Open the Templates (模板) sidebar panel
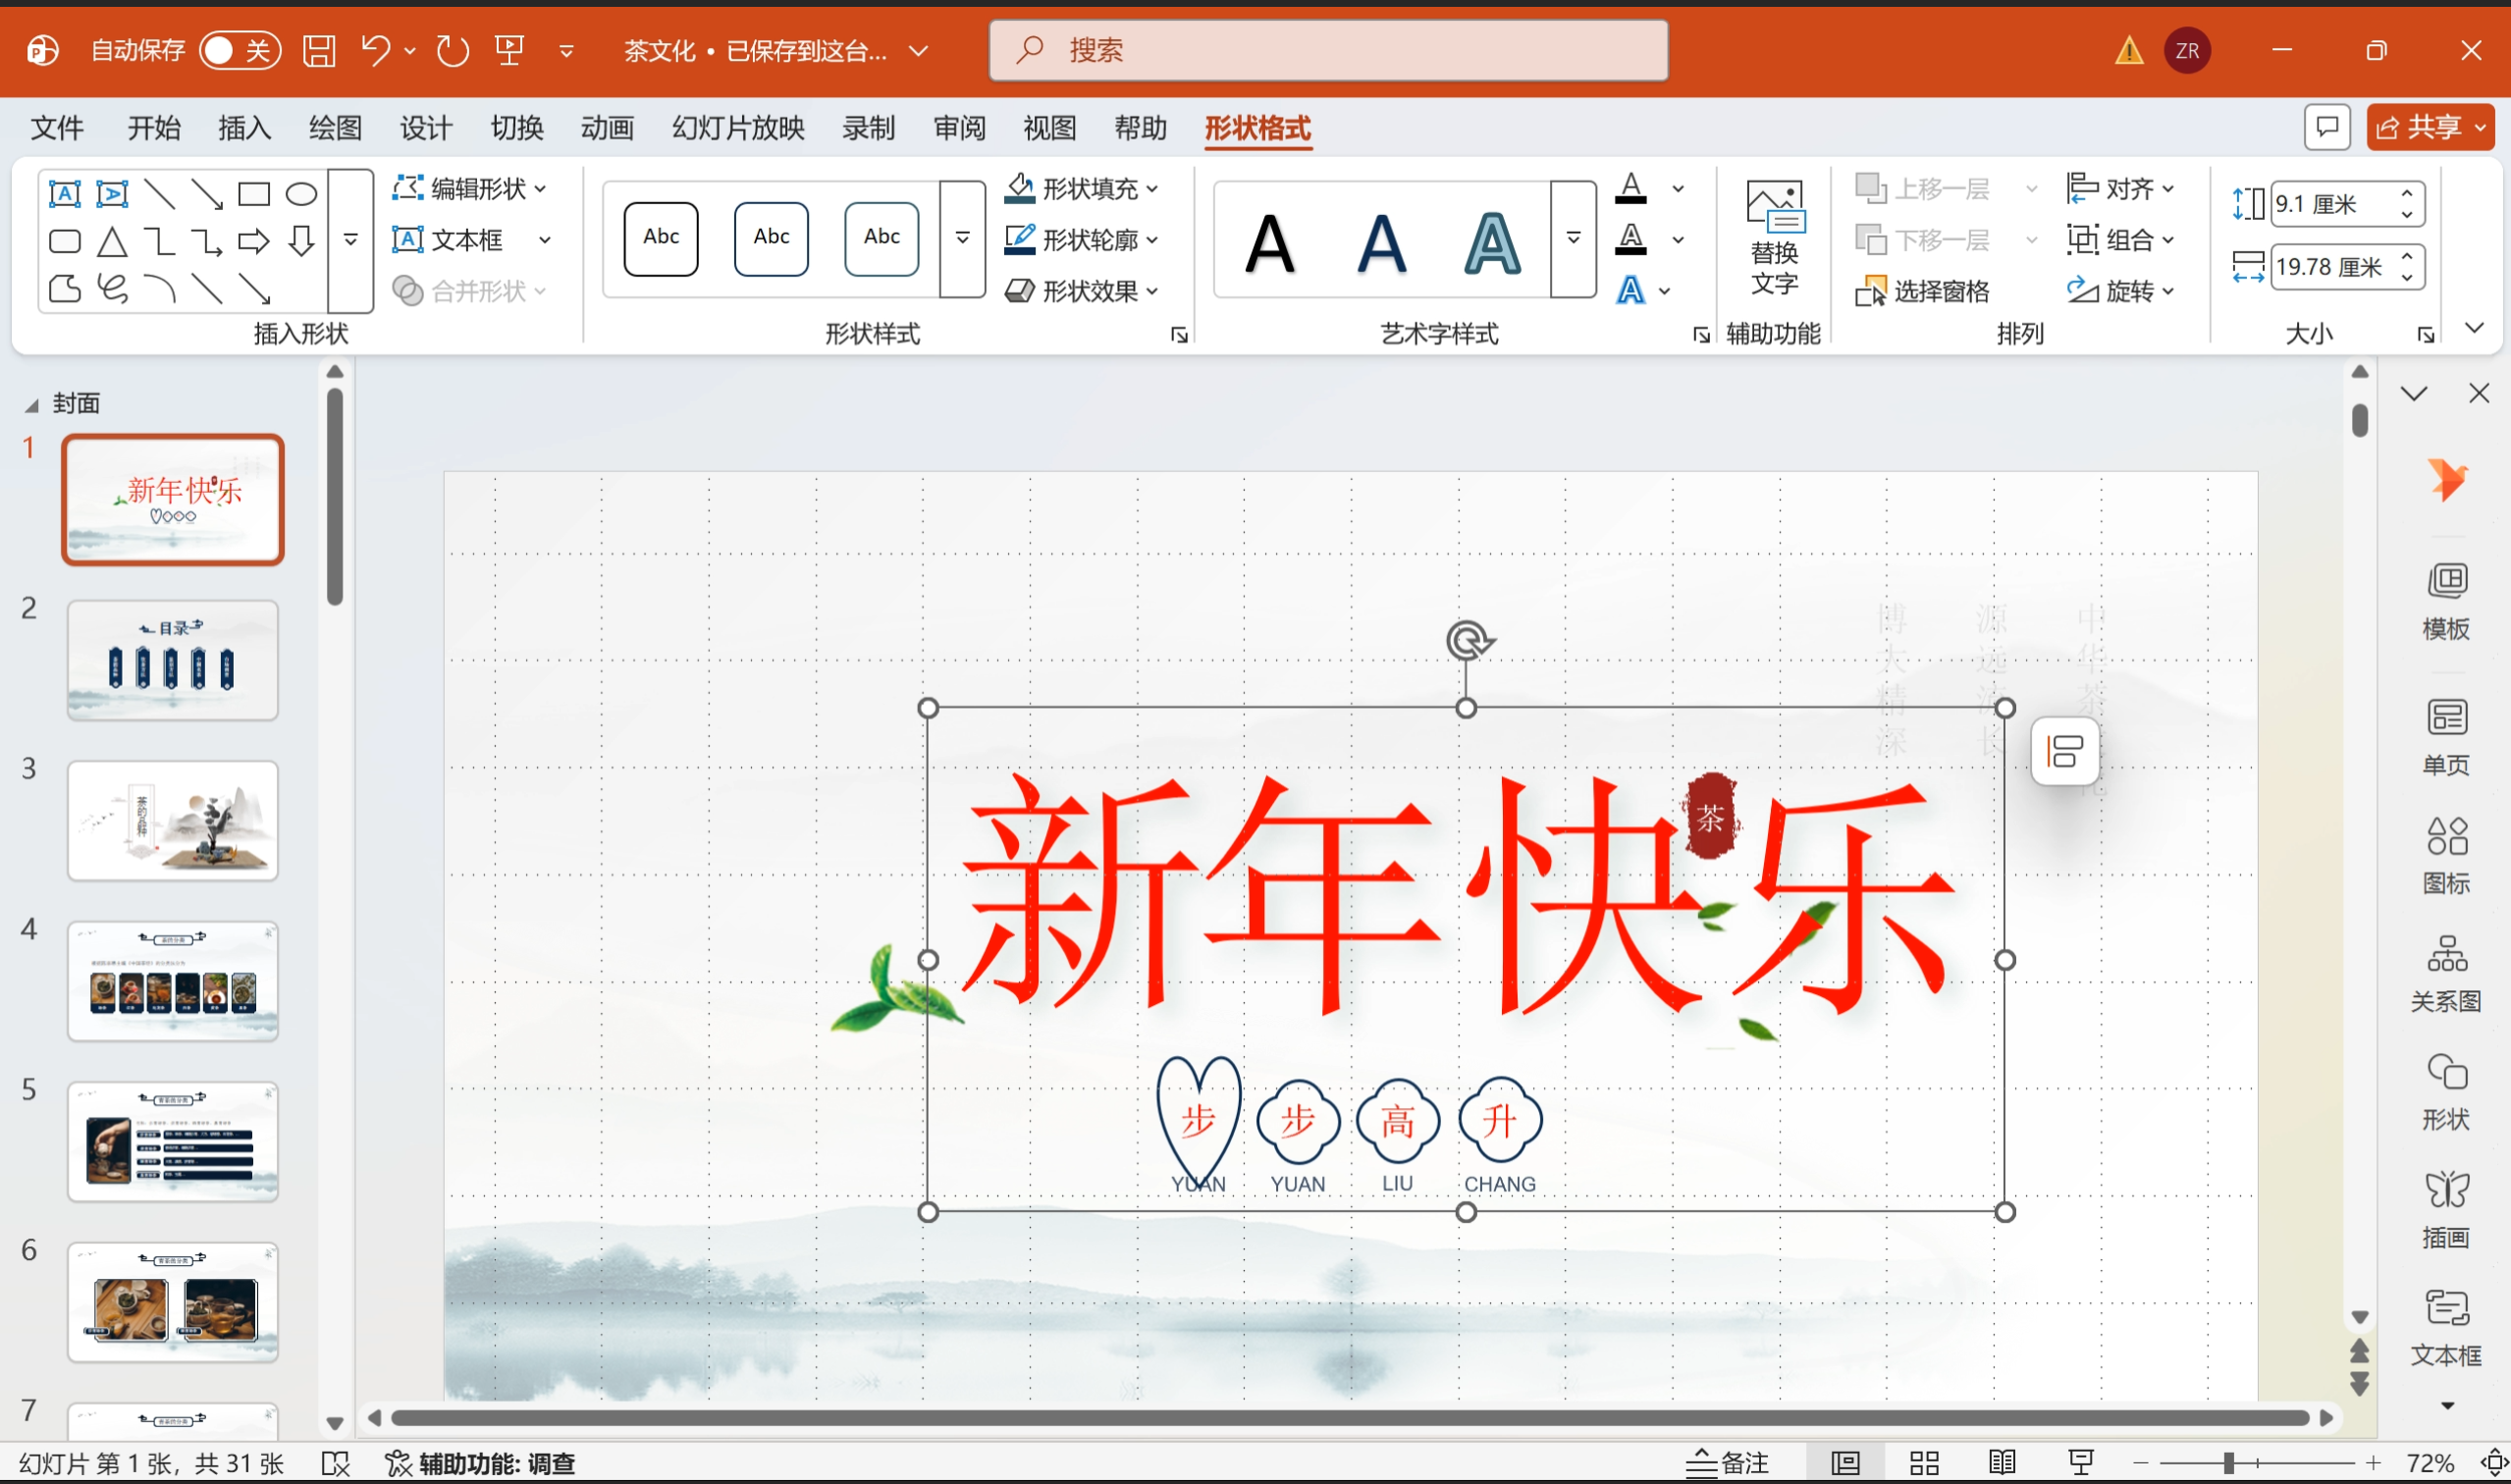The height and width of the screenshot is (1484, 2511). [x=2446, y=600]
